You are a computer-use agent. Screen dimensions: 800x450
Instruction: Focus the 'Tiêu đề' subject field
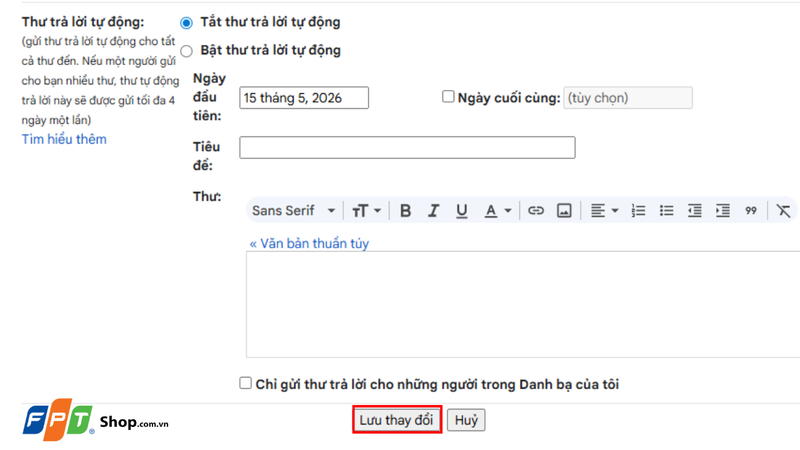click(407, 147)
